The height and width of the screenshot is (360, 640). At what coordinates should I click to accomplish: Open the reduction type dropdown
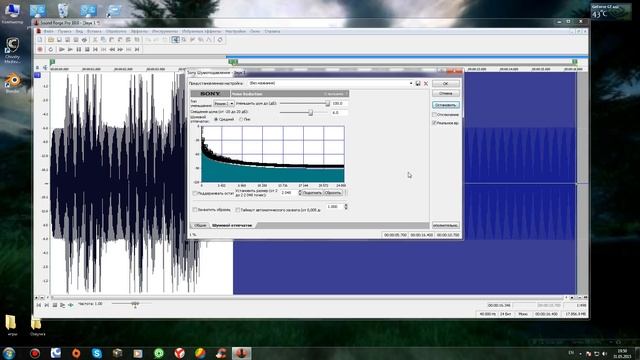pyautogui.click(x=224, y=104)
